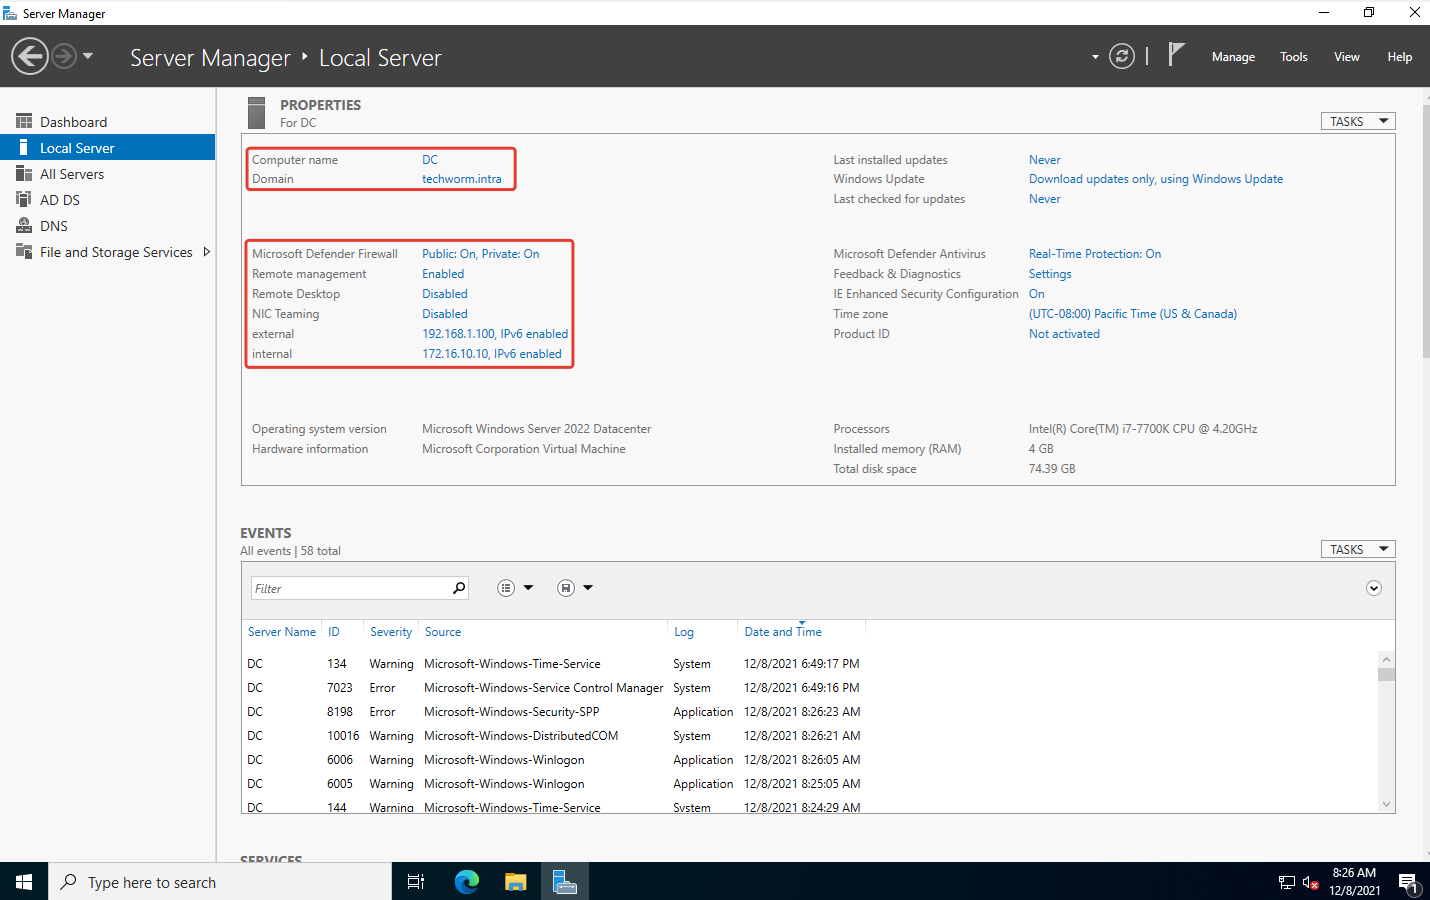The width and height of the screenshot is (1430, 900).
Task: Open Microsoft Edge from taskbar
Action: click(466, 881)
